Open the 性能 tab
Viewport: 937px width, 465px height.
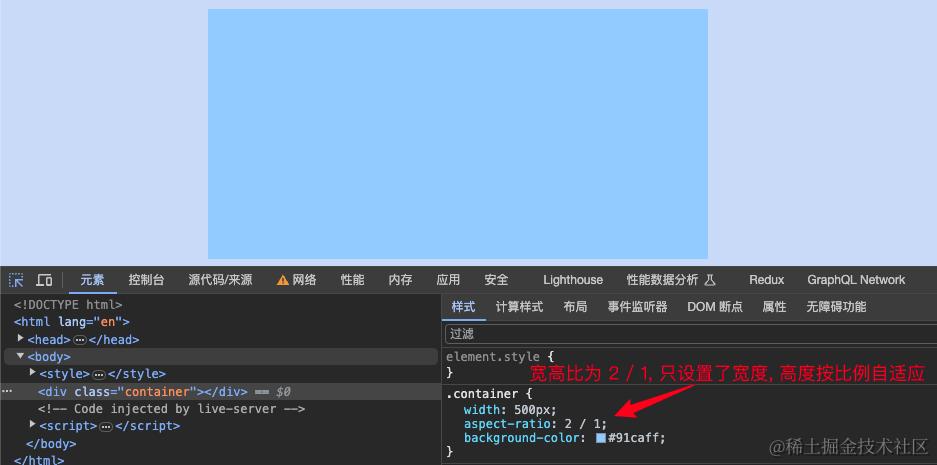[x=353, y=280]
